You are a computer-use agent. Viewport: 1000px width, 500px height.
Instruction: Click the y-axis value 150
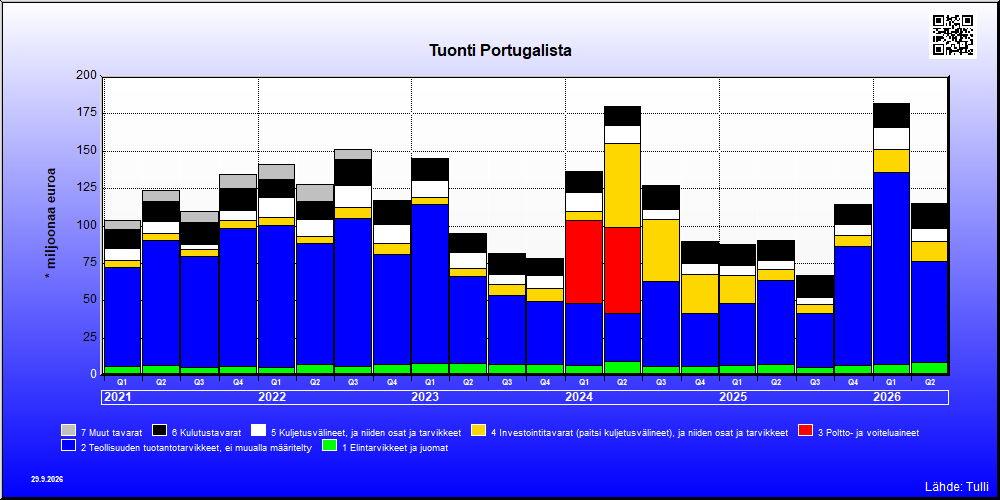pyautogui.click(x=86, y=151)
